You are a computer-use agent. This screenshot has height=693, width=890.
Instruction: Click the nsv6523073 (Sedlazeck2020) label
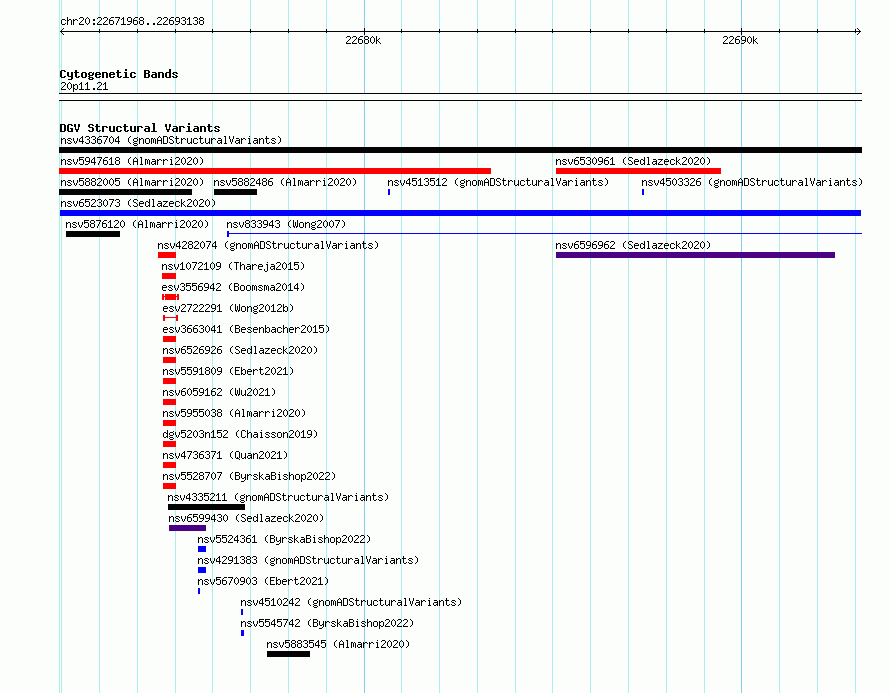point(138,203)
